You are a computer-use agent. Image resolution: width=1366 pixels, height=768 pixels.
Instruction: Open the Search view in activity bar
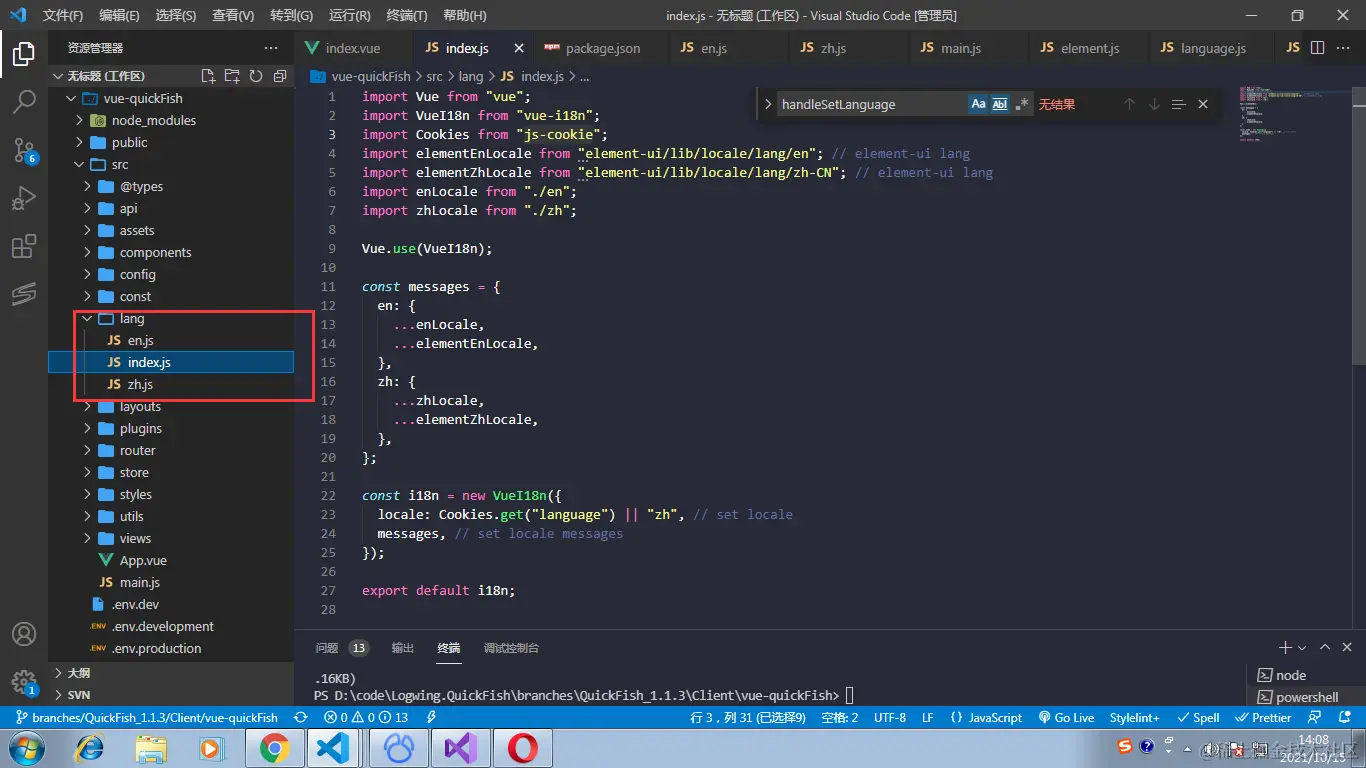pos(24,101)
